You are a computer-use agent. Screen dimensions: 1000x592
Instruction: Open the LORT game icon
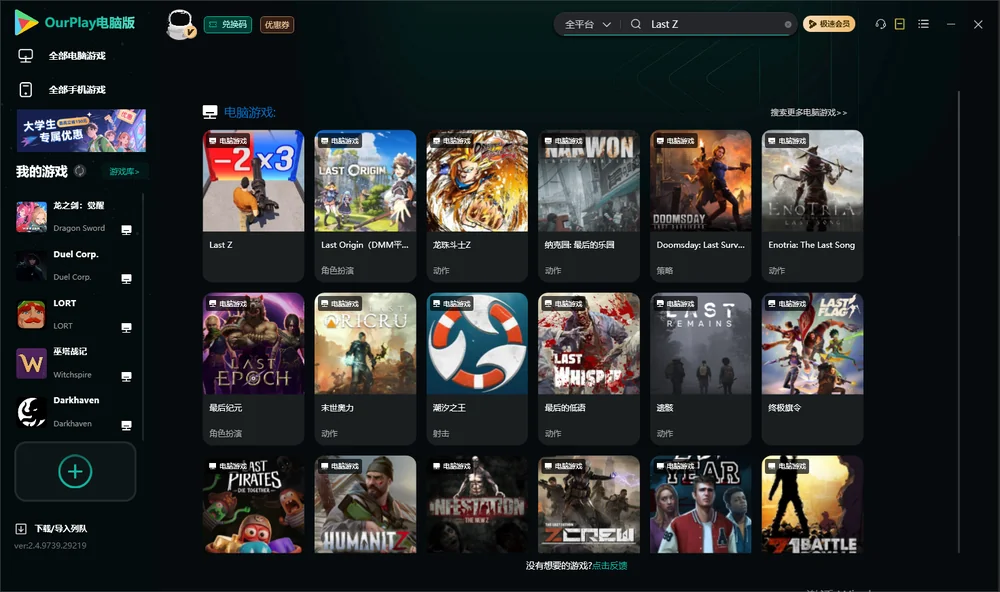pos(31,314)
